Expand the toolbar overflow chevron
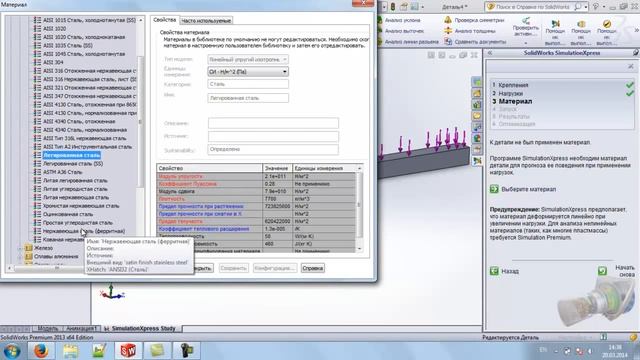 point(636,30)
